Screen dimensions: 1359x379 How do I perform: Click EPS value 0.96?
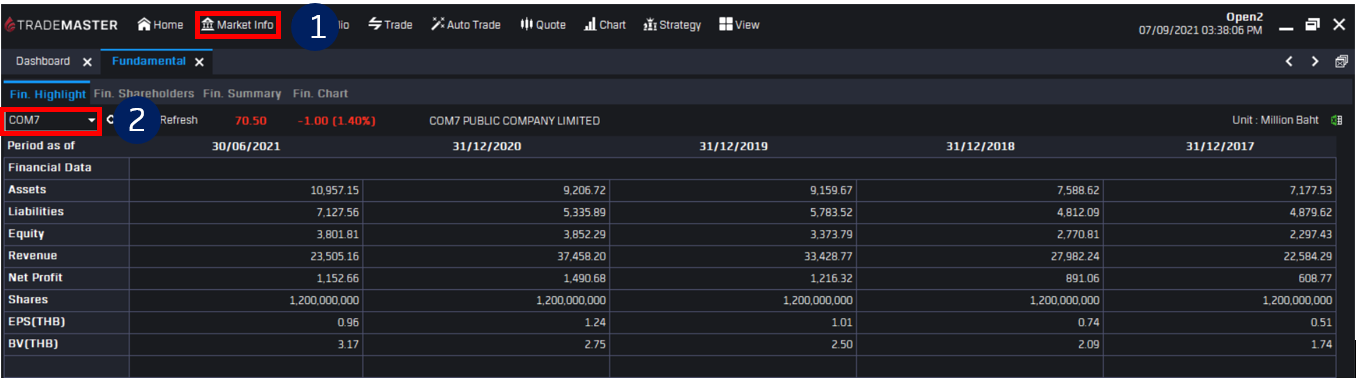(x=349, y=322)
